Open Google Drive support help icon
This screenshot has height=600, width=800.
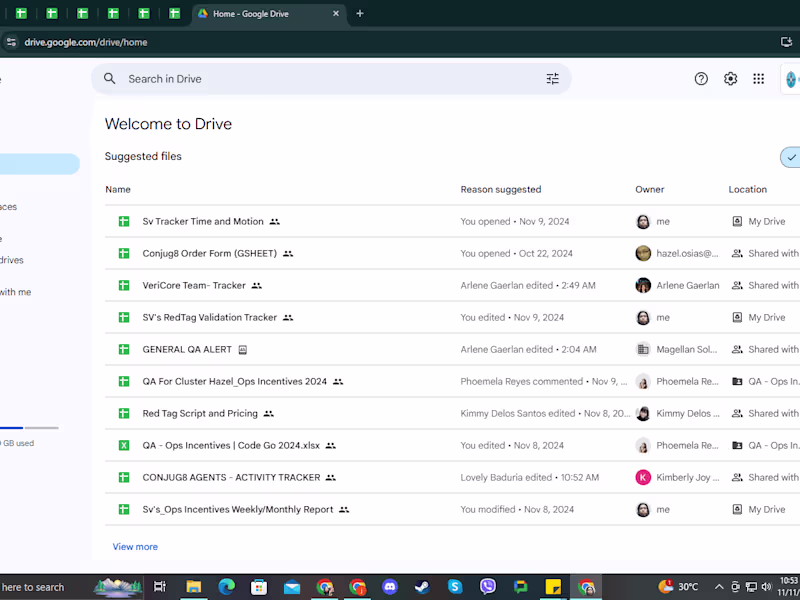(701, 79)
